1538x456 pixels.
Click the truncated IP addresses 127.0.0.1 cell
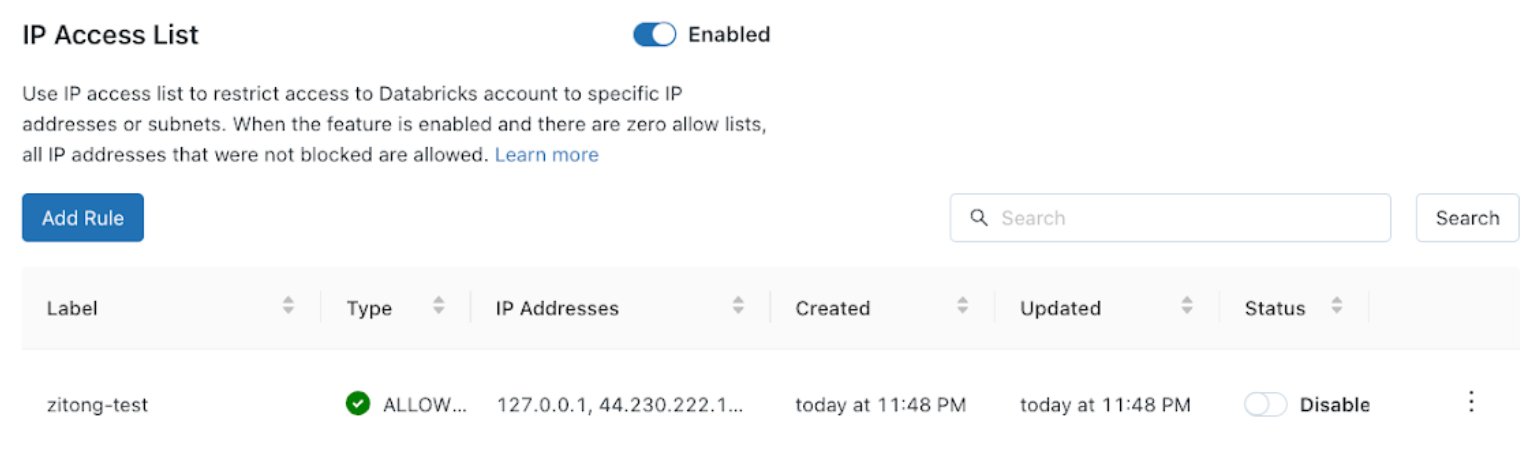click(619, 405)
